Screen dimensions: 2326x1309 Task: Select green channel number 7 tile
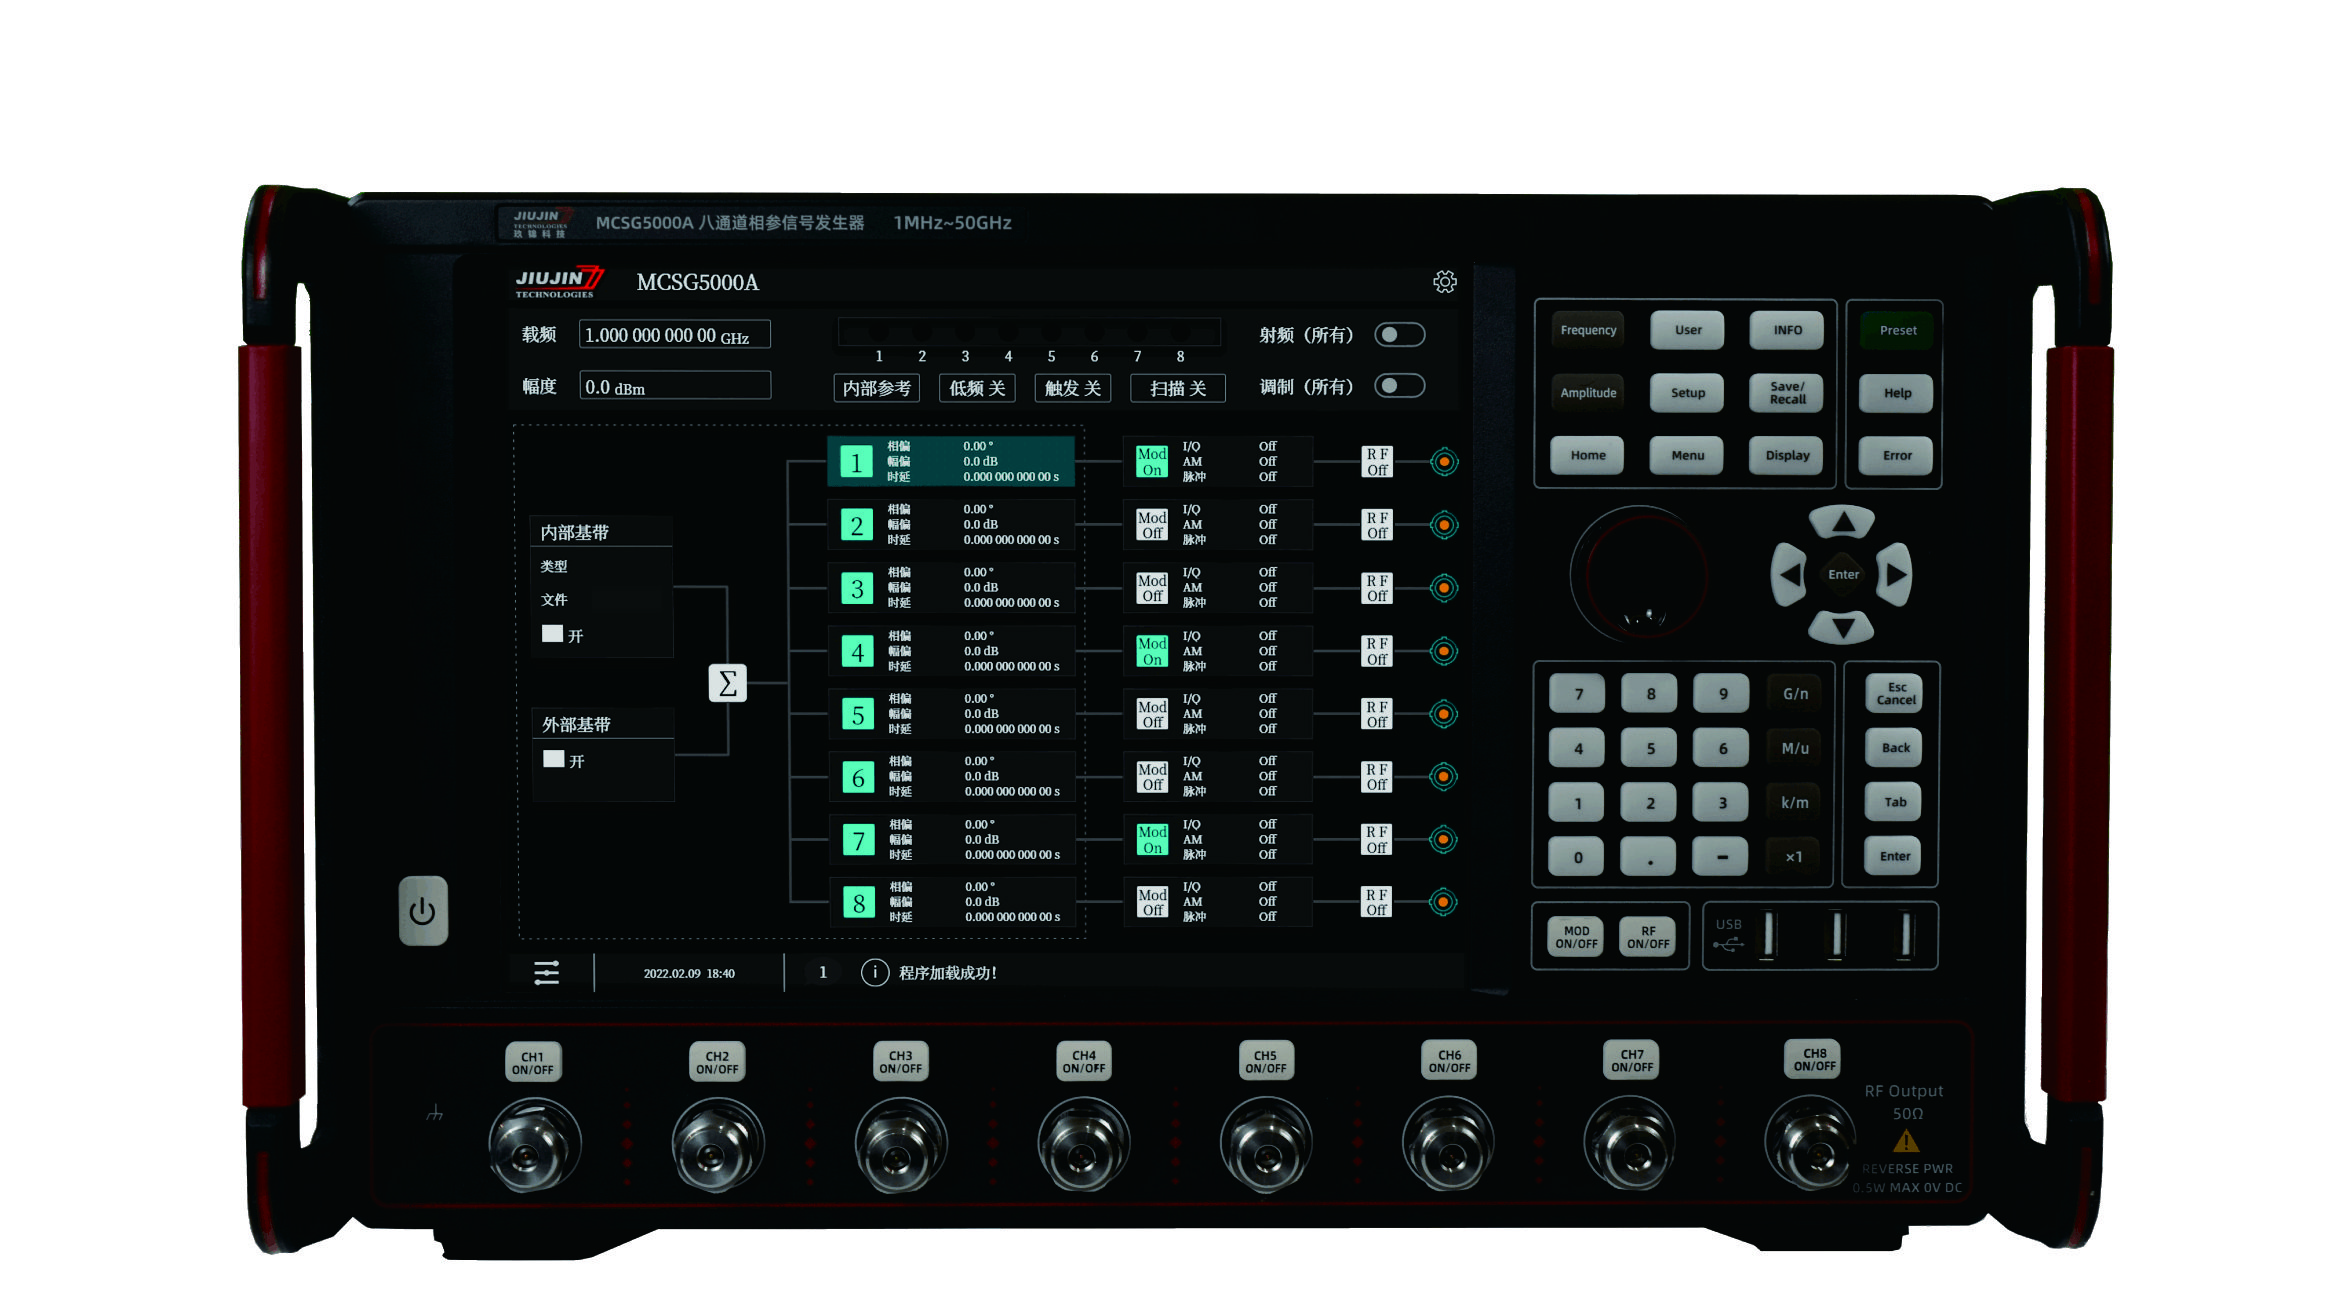coord(859,840)
